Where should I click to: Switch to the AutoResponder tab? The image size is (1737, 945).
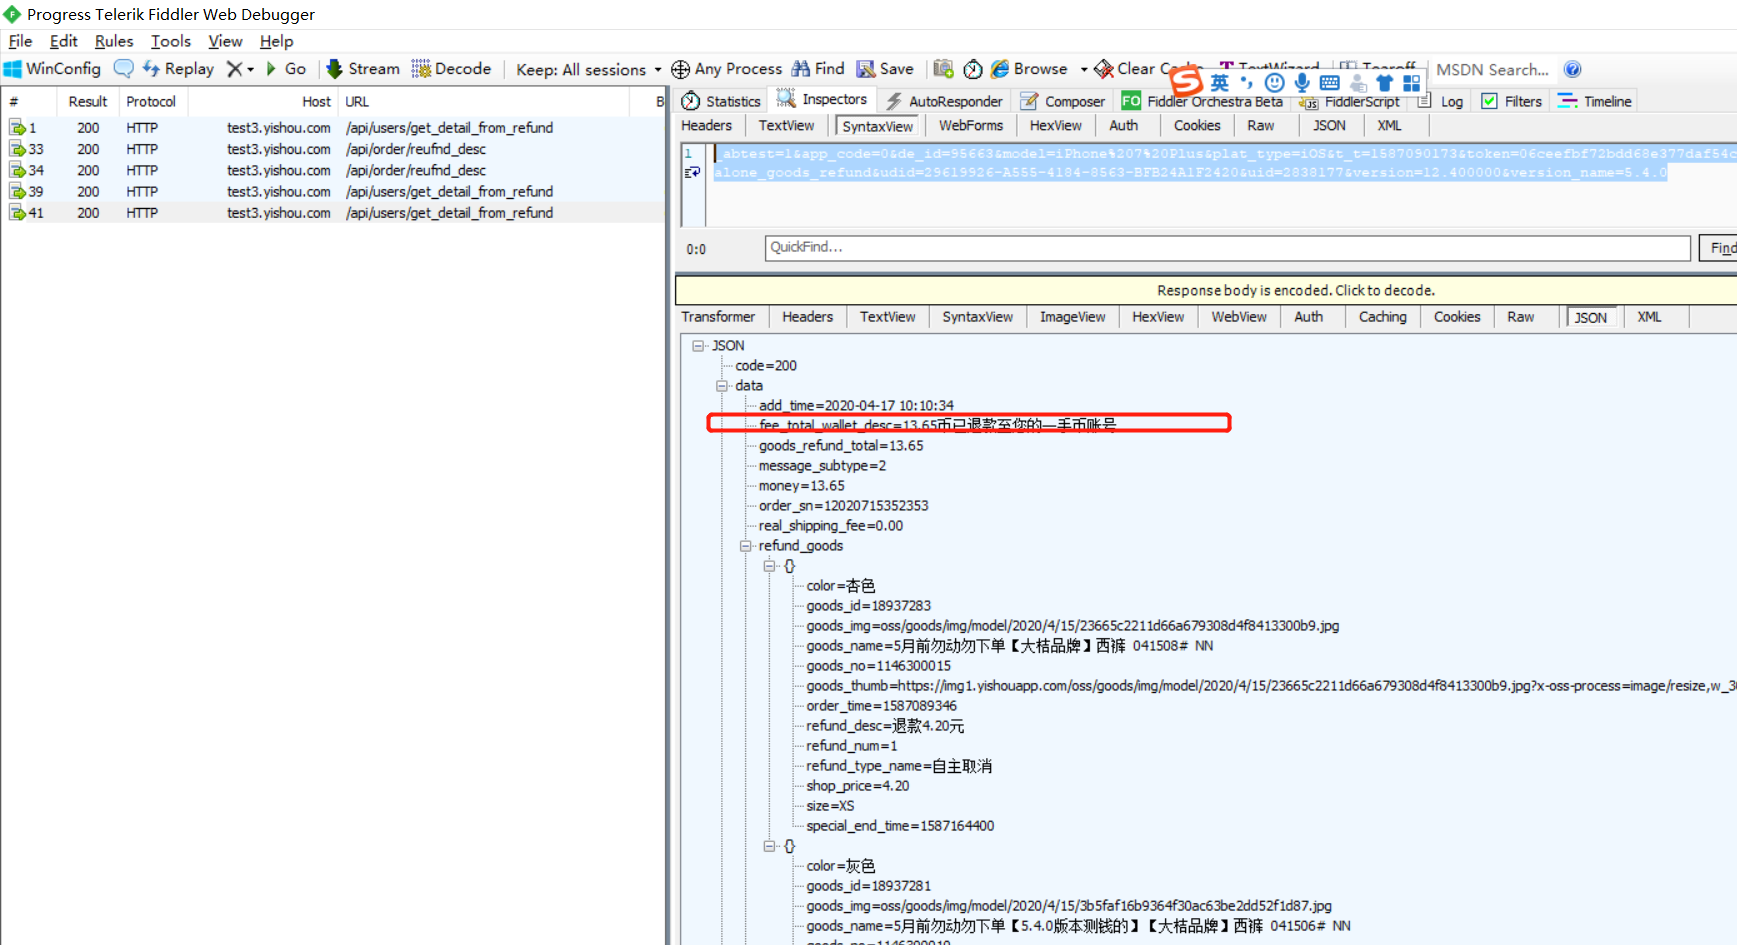tap(944, 101)
